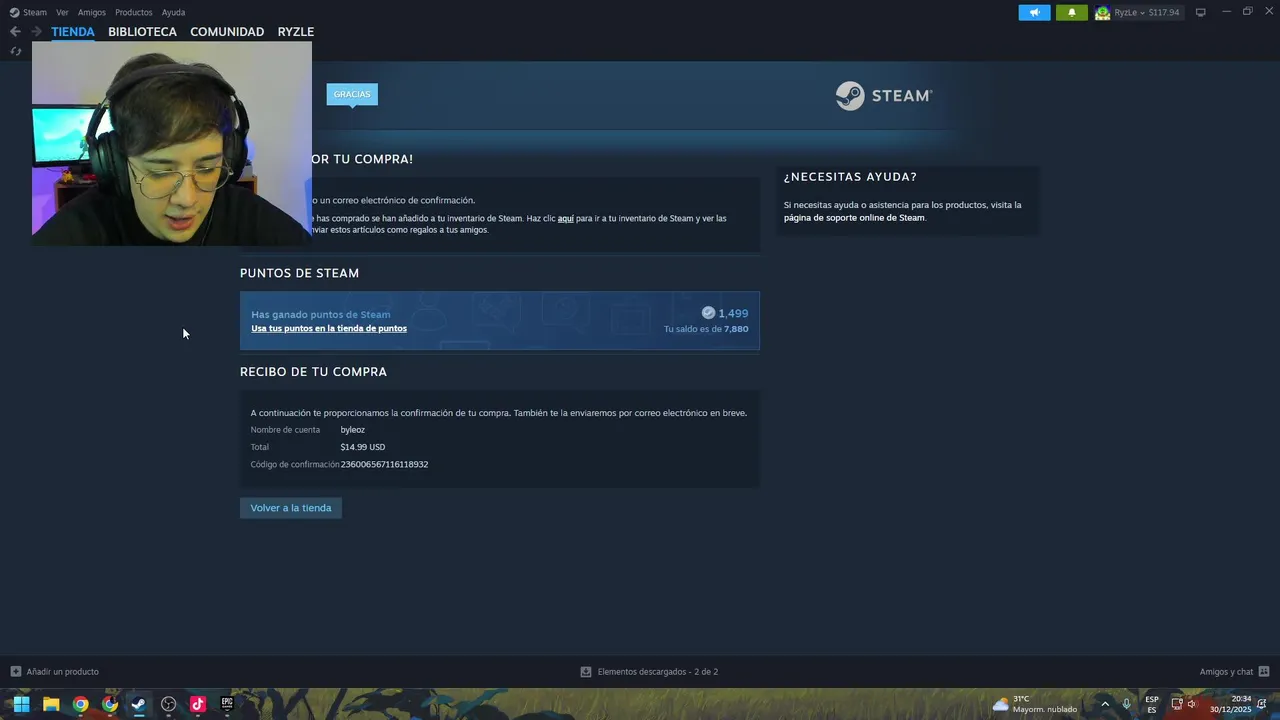
Task: Open the Productos menu
Action: [133, 12]
